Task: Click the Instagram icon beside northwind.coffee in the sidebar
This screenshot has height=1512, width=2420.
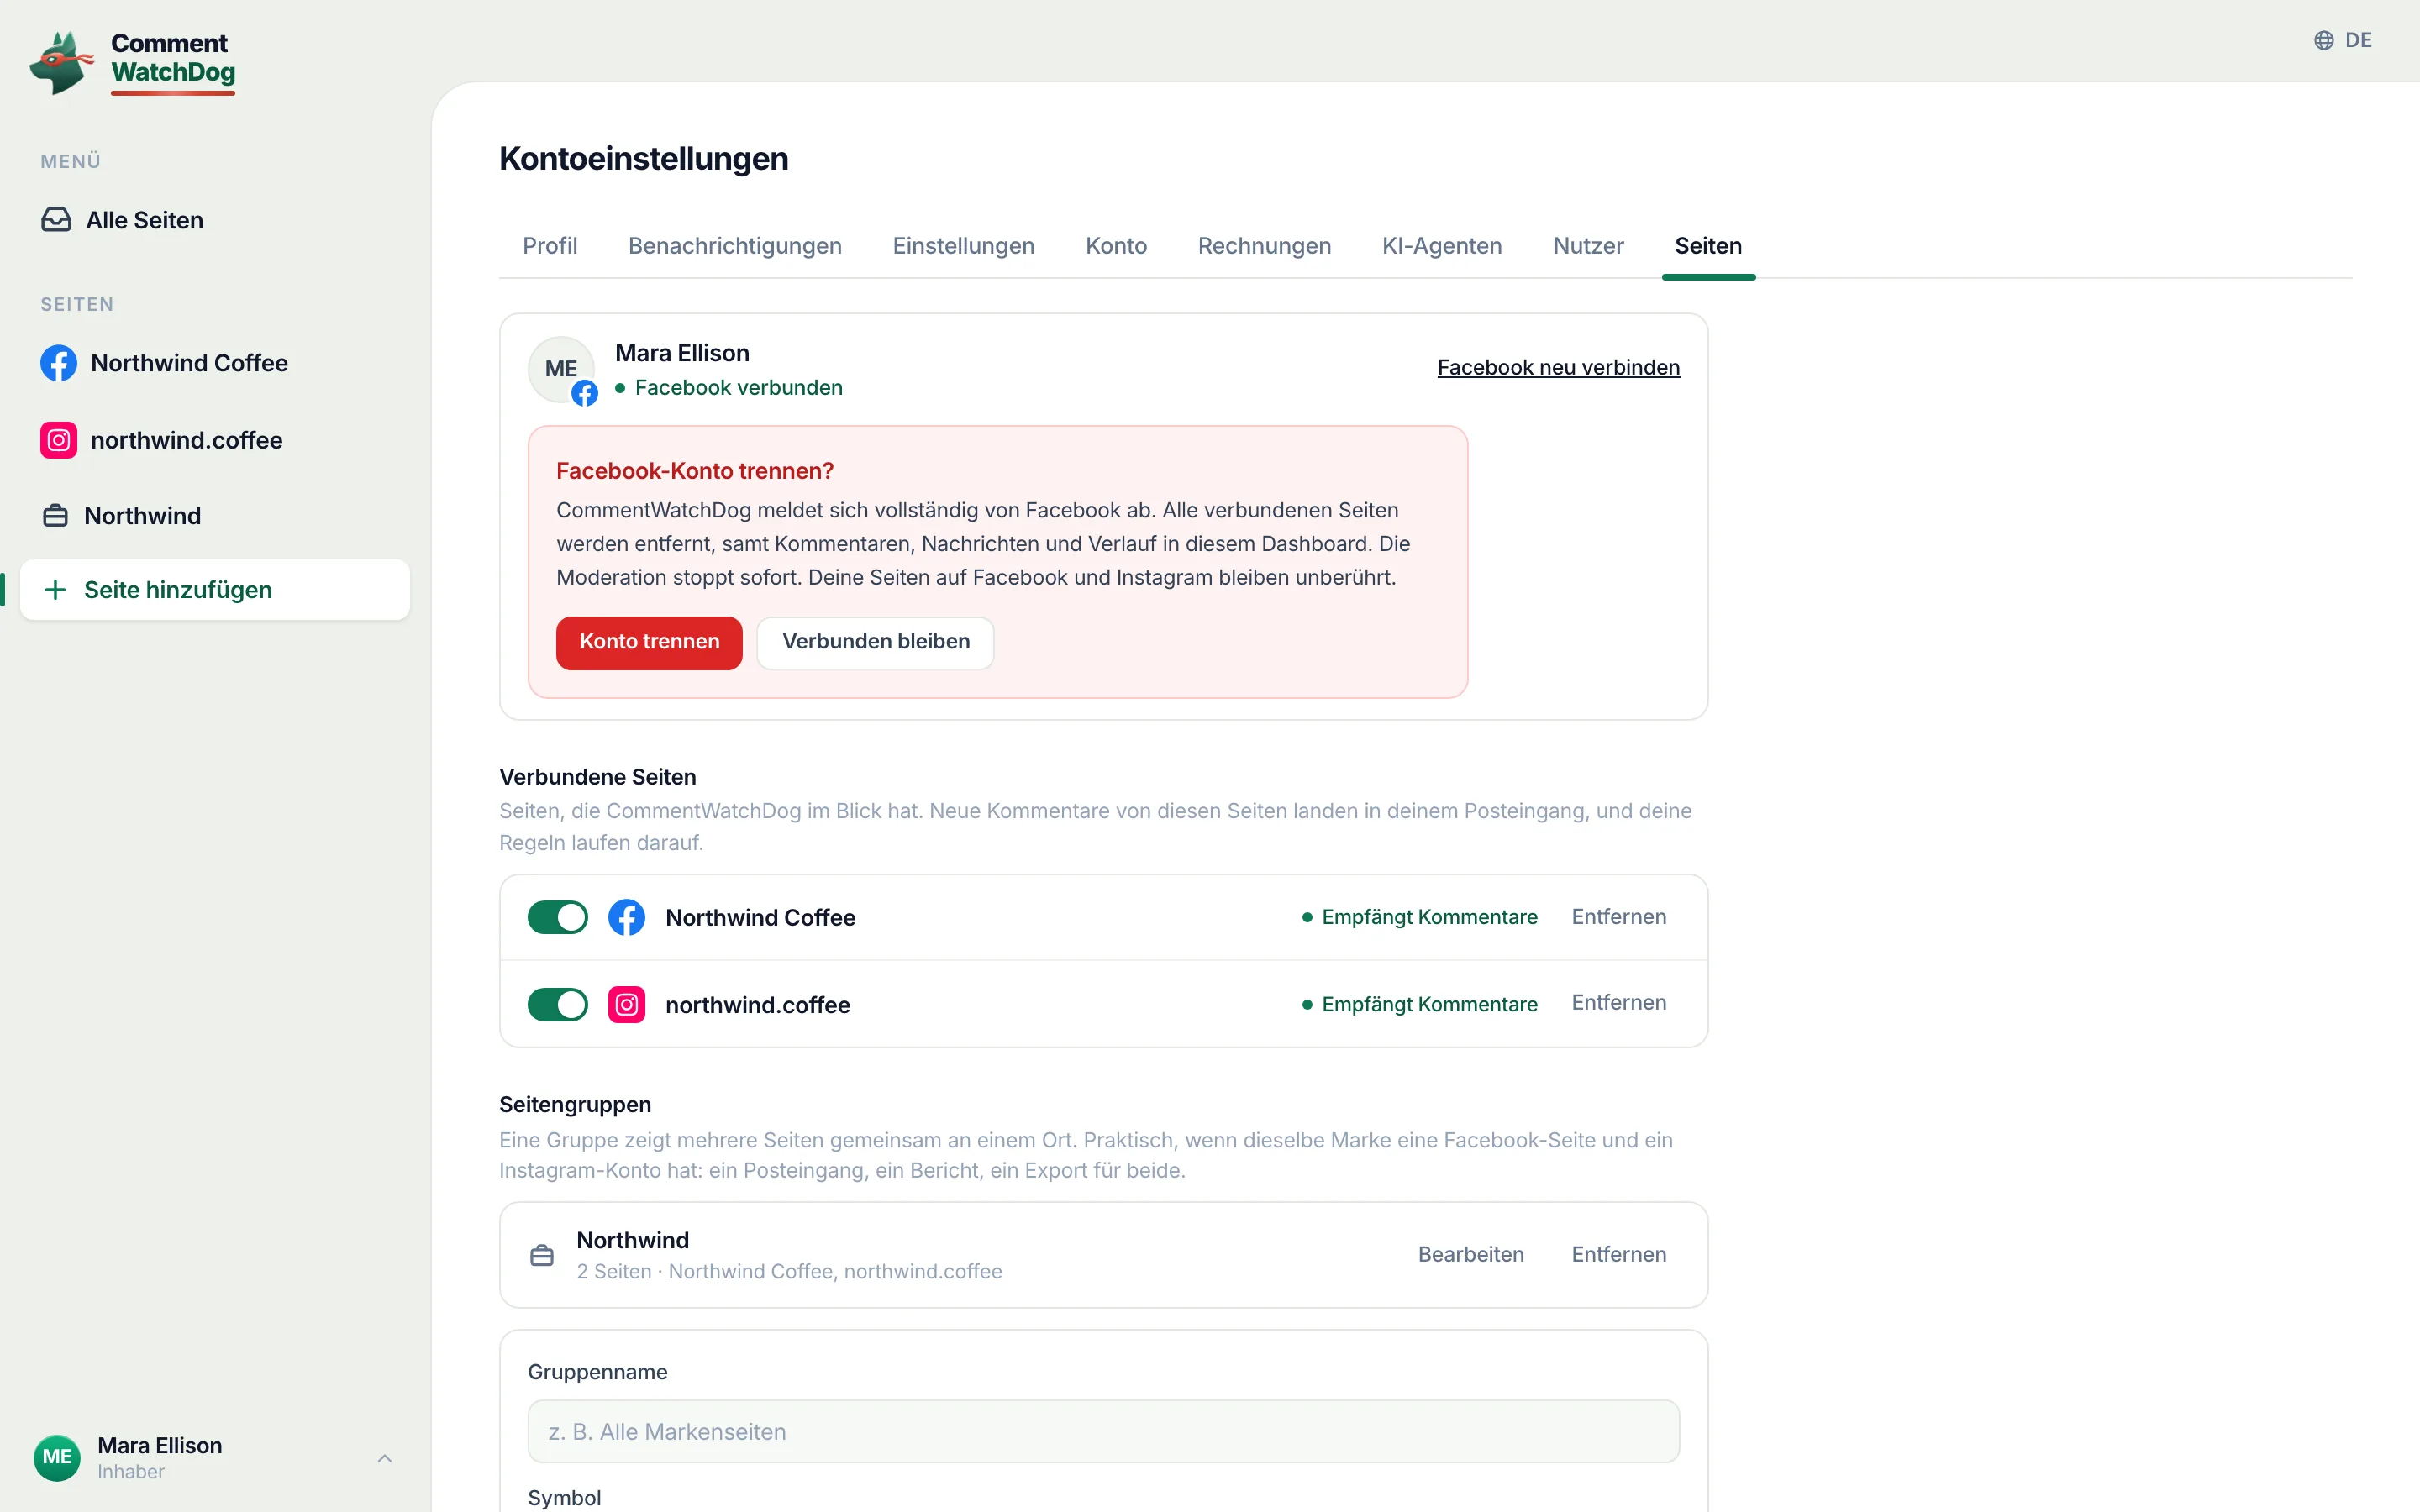Action: tap(58, 440)
